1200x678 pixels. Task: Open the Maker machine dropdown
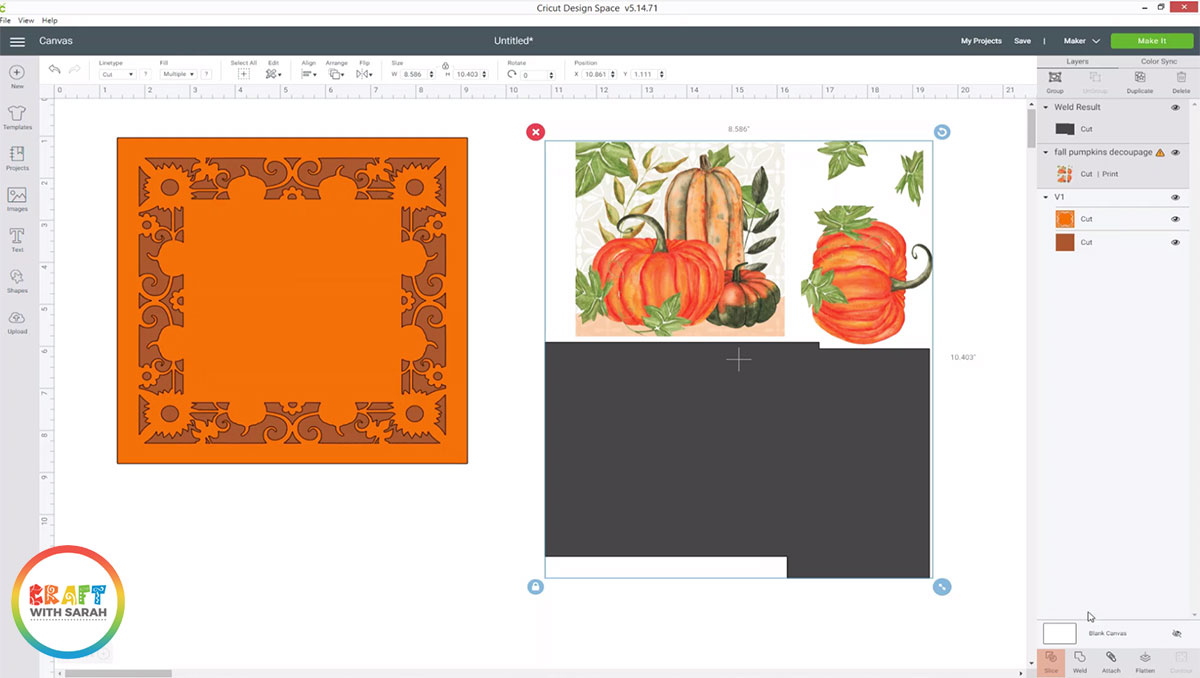point(1082,41)
